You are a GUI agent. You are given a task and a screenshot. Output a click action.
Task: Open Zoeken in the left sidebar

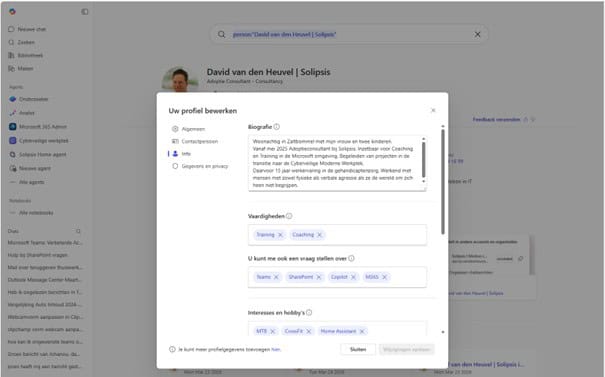[22, 42]
